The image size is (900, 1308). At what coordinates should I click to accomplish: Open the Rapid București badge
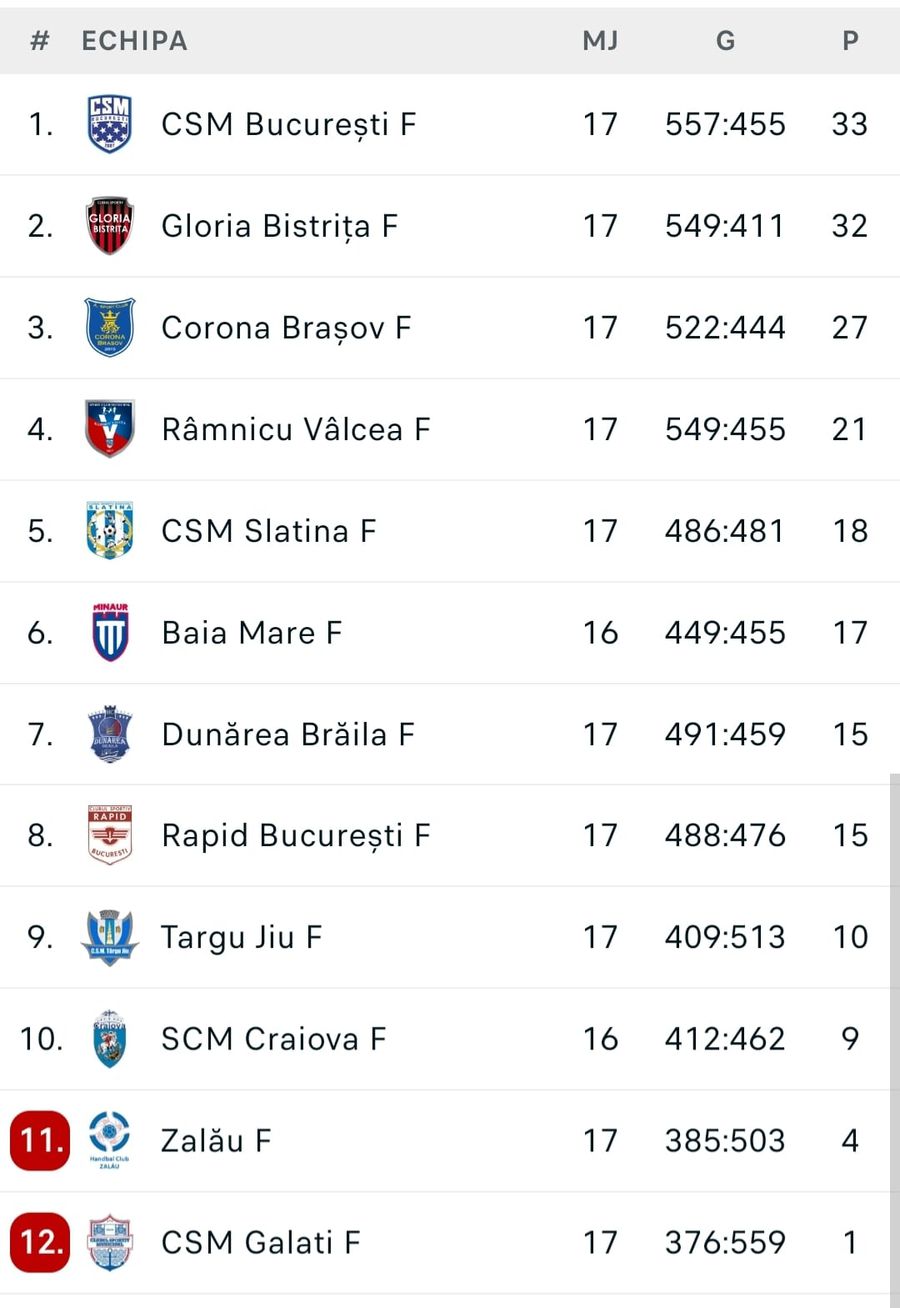110,836
